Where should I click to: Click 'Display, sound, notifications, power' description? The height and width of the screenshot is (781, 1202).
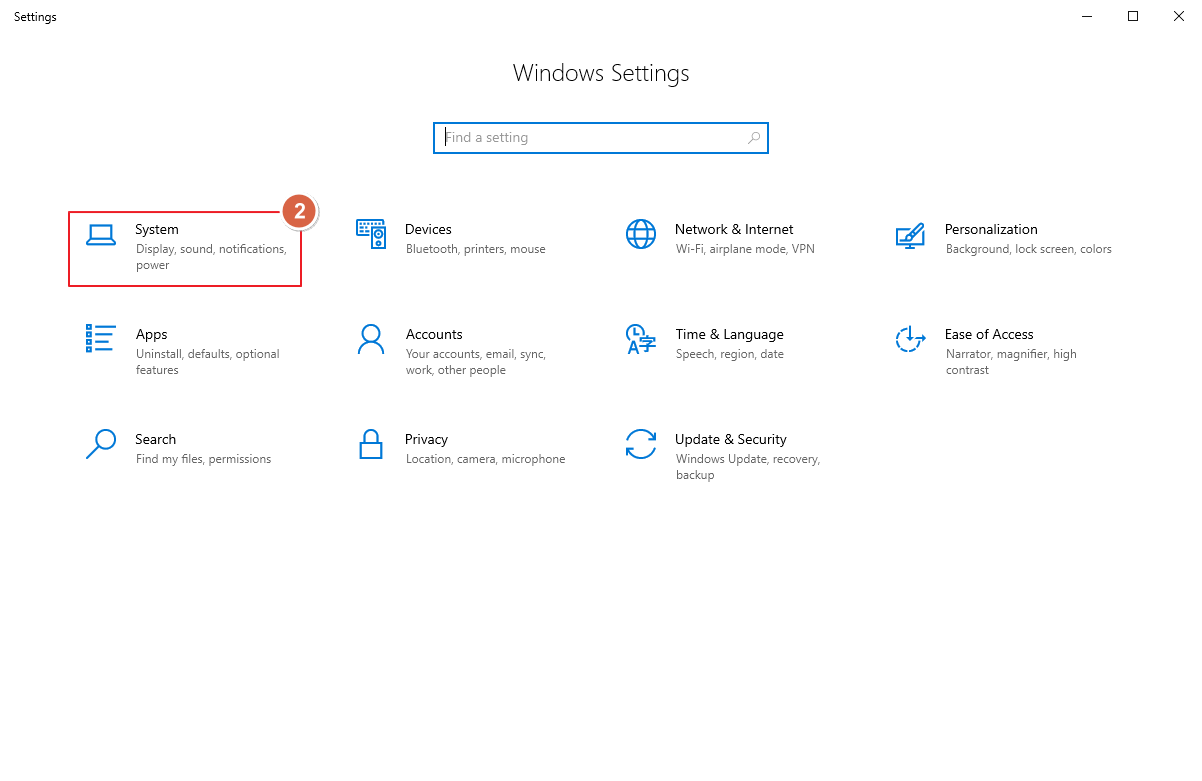tap(211, 257)
